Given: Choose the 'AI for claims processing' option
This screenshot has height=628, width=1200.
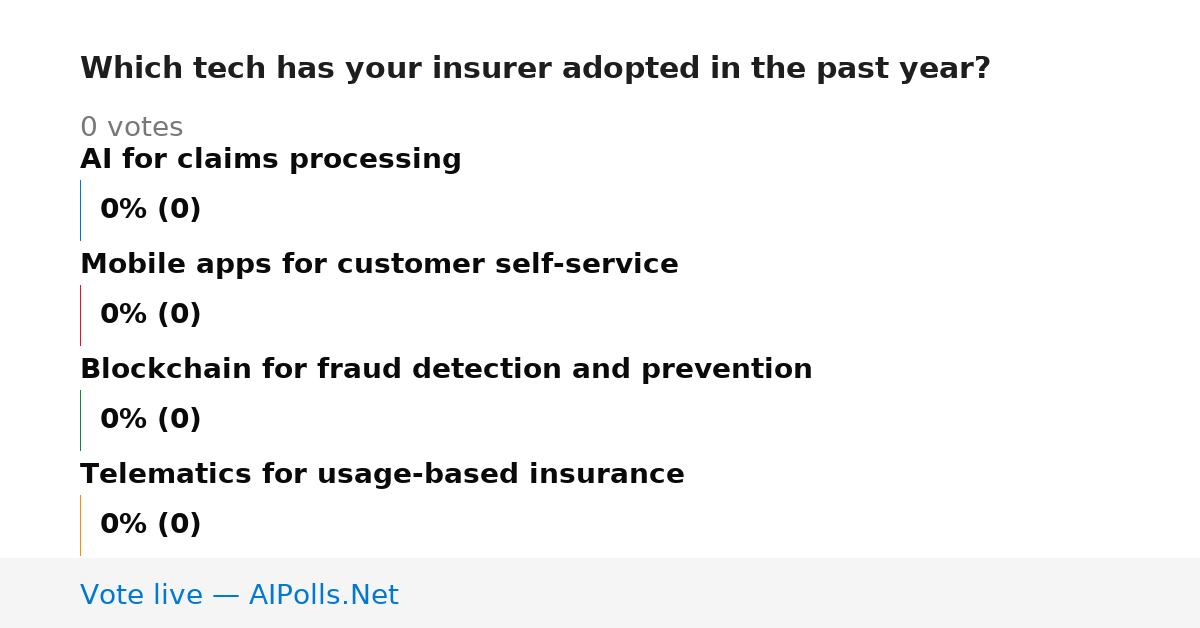Looking at the screenshot, I should coord(271,160).
